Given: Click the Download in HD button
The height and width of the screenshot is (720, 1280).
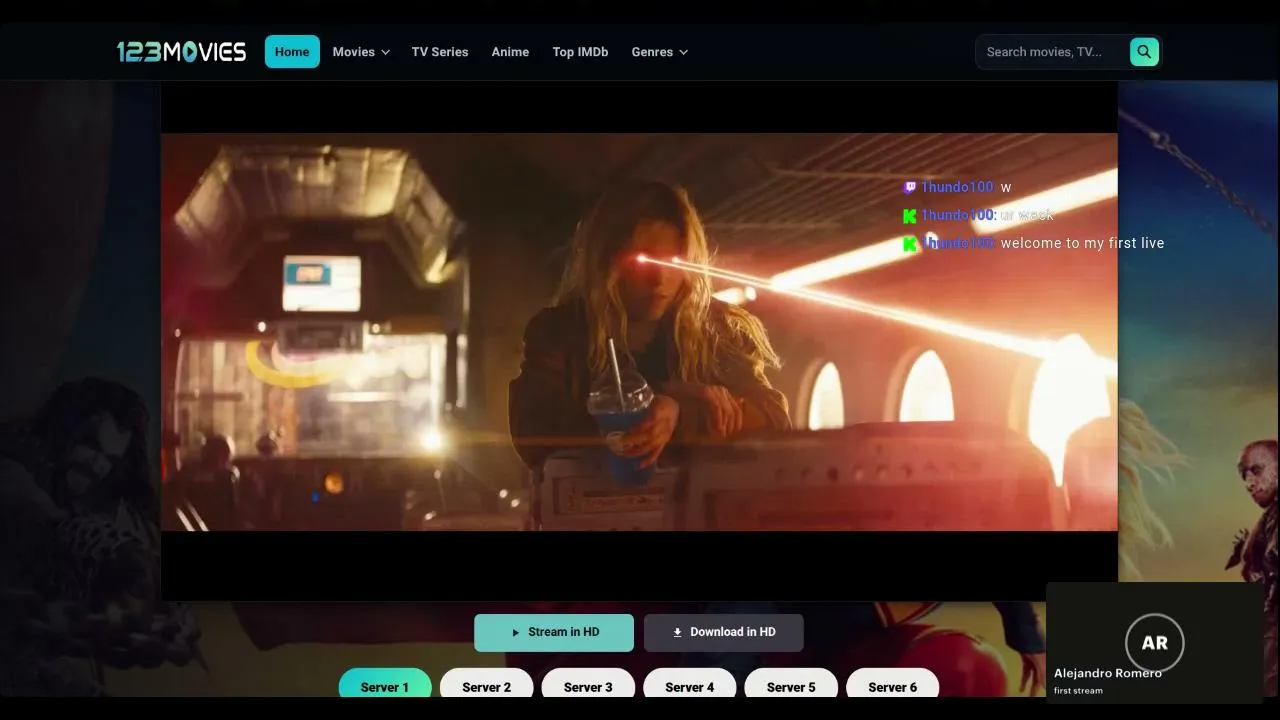Looking at the screenshot, I should coord(724,633).
